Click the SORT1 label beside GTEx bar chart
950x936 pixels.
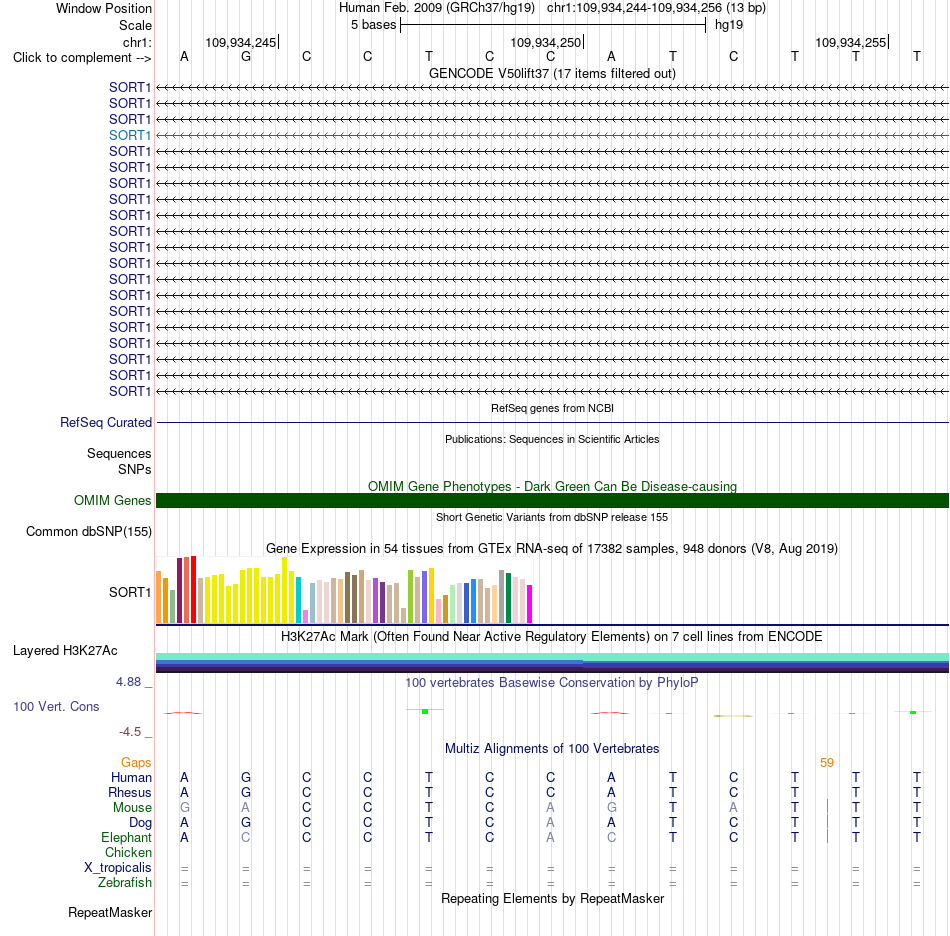tap(130, 592)
